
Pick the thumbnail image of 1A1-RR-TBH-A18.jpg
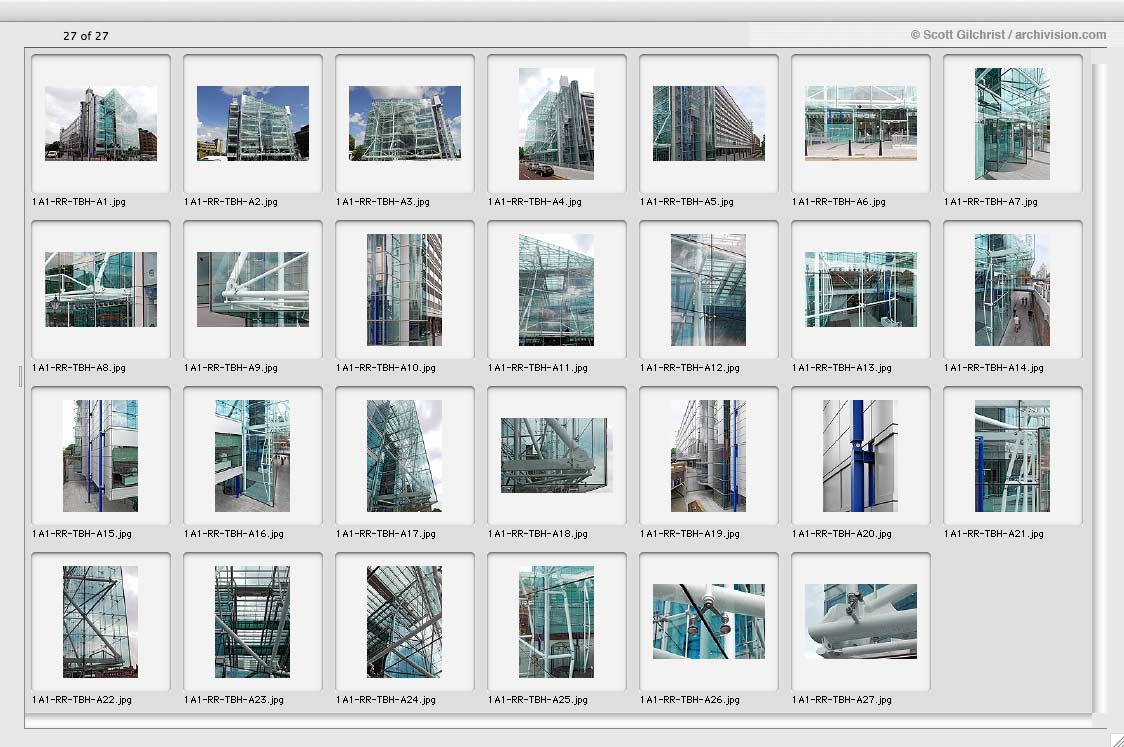click(x=557, y=455)
